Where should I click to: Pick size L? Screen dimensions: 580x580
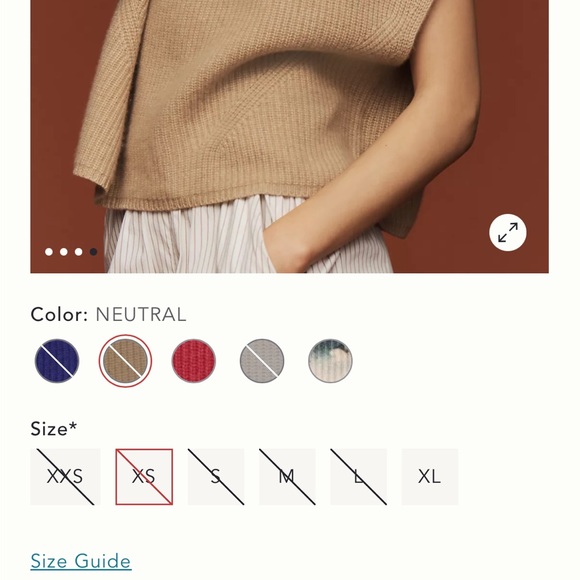pyautogui.click(x=358, y=477)
